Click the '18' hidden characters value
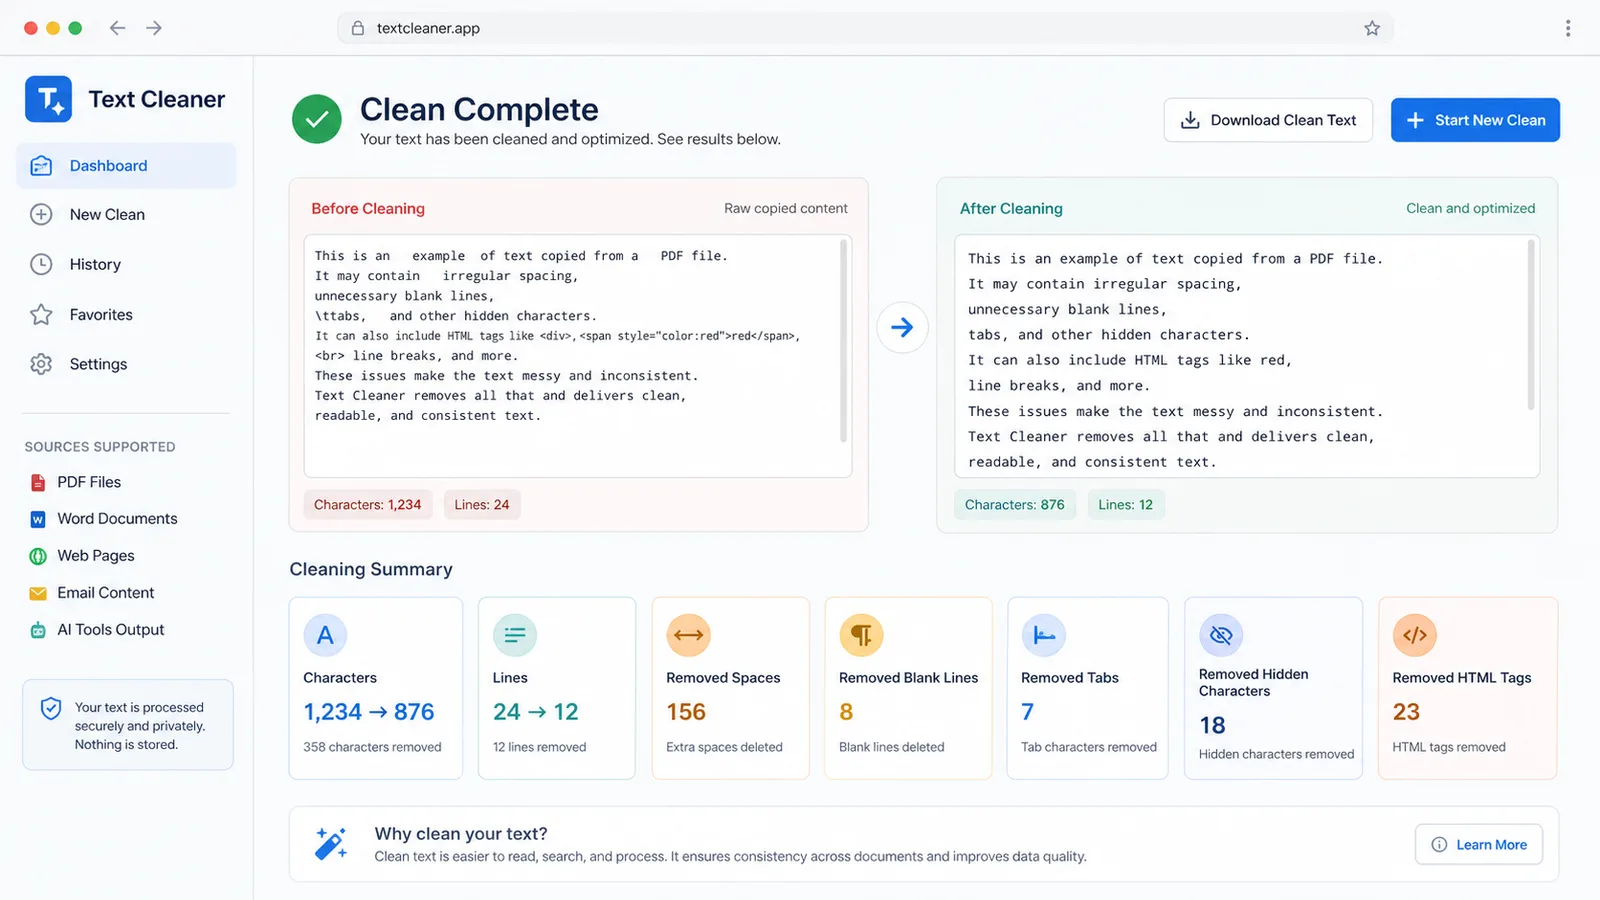The image size is (1600, 900). pos(1212,725)
